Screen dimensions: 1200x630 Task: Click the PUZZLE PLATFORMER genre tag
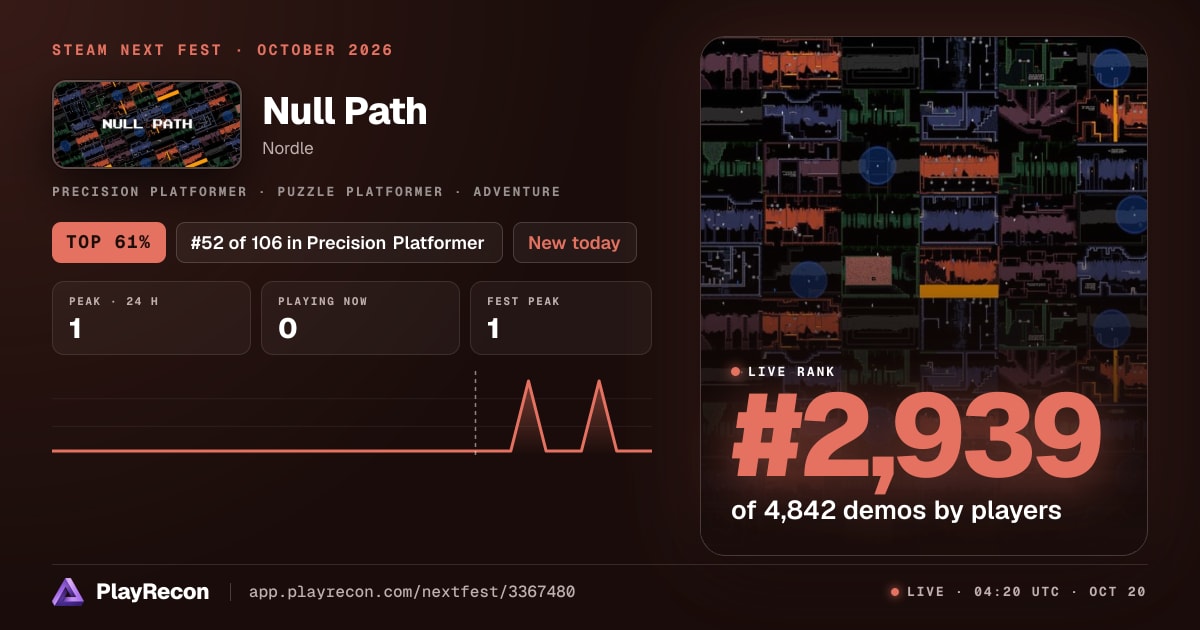click(x=360, y=192)
